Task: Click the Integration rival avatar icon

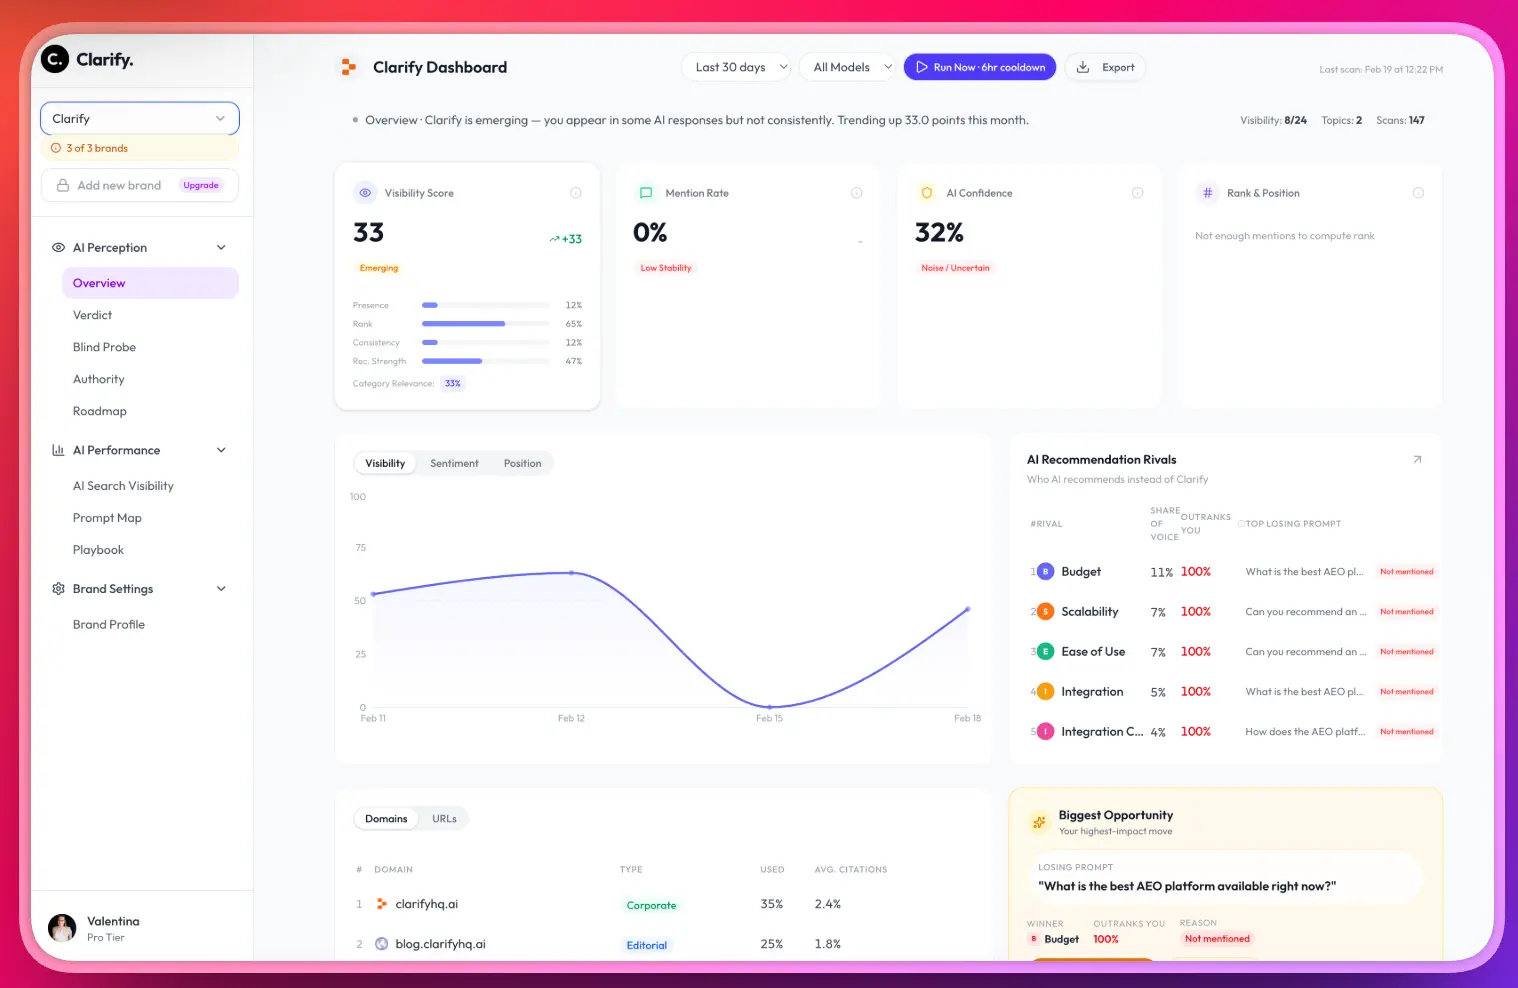Action: 1045,692
